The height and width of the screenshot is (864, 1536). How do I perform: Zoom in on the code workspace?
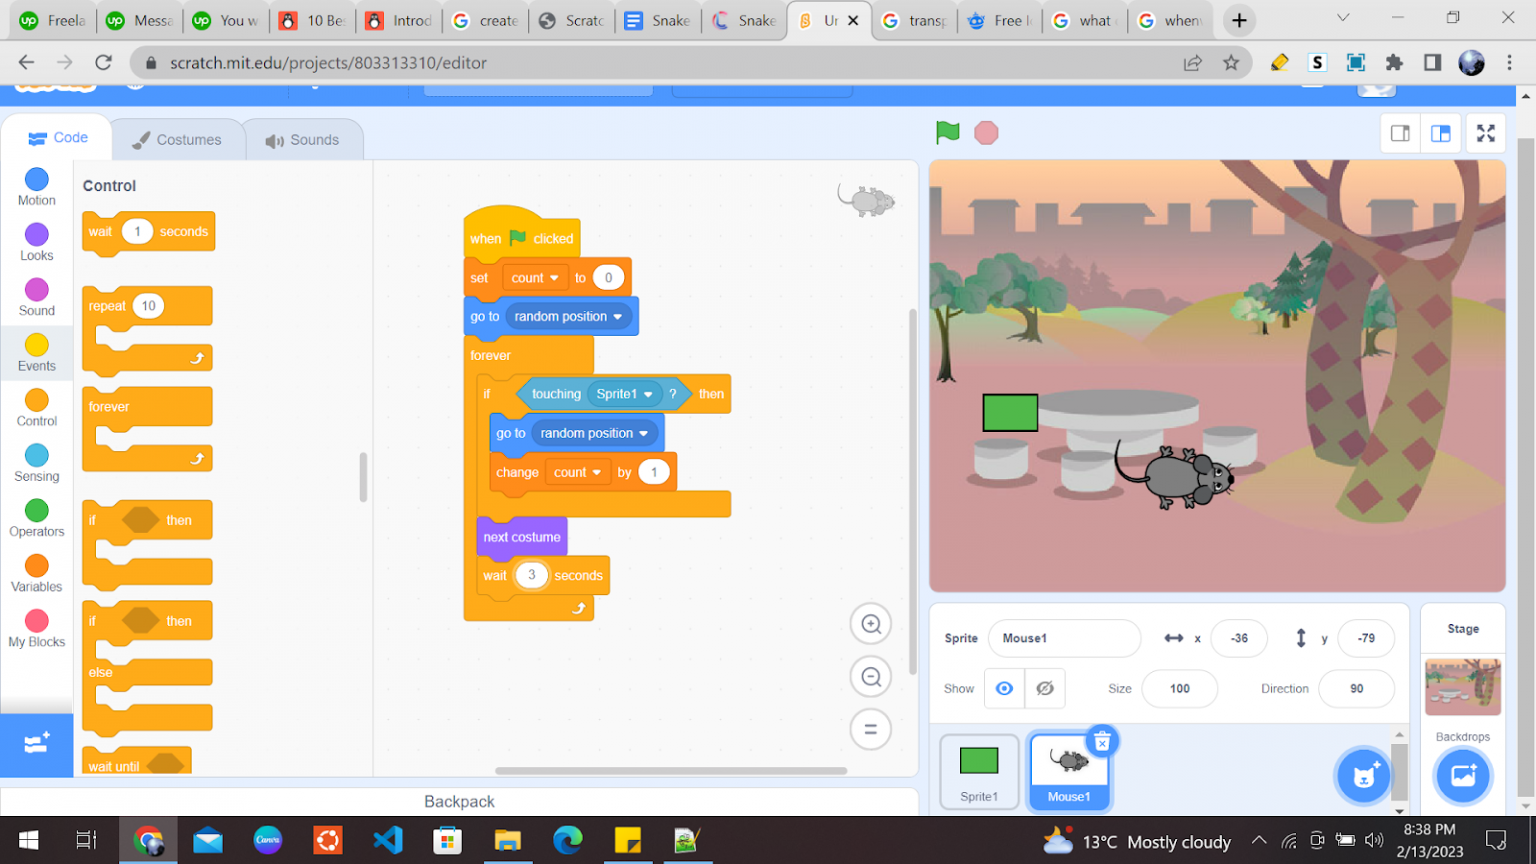click(x=870, y=623)
